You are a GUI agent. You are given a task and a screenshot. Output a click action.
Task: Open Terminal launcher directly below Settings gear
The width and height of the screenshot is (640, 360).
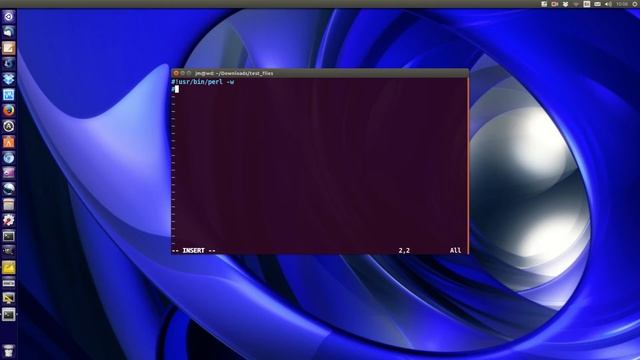point(9,236)
